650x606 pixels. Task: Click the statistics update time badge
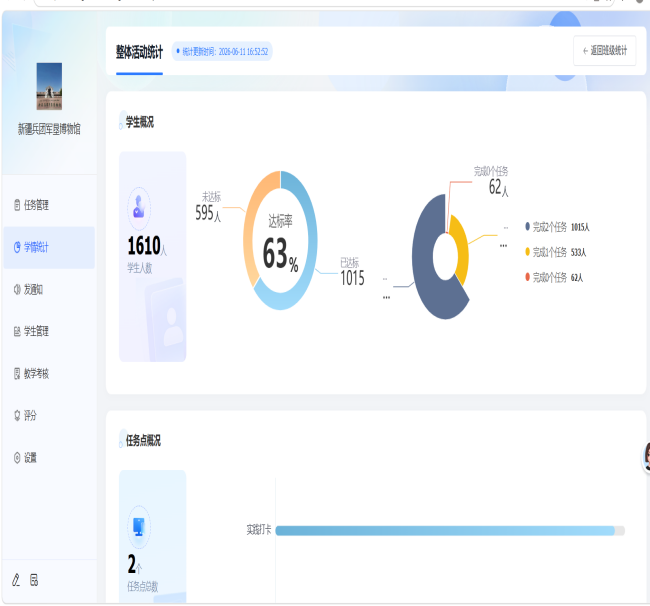(x=222, y=51)
